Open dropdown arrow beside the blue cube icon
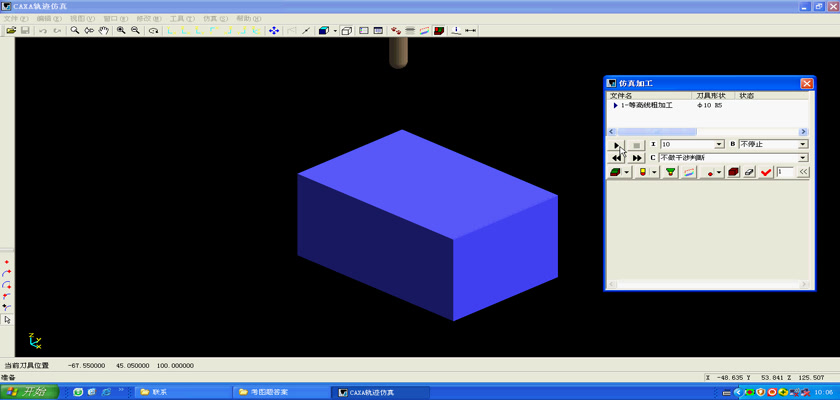840x400 pixels. point(335,31)
